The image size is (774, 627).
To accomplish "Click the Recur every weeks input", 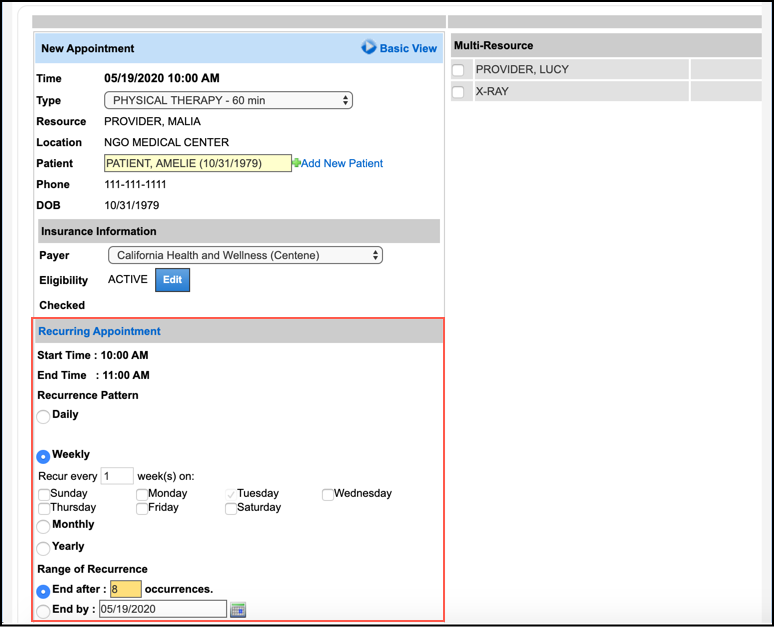I will pyautogui.click(x=117, y=476).
